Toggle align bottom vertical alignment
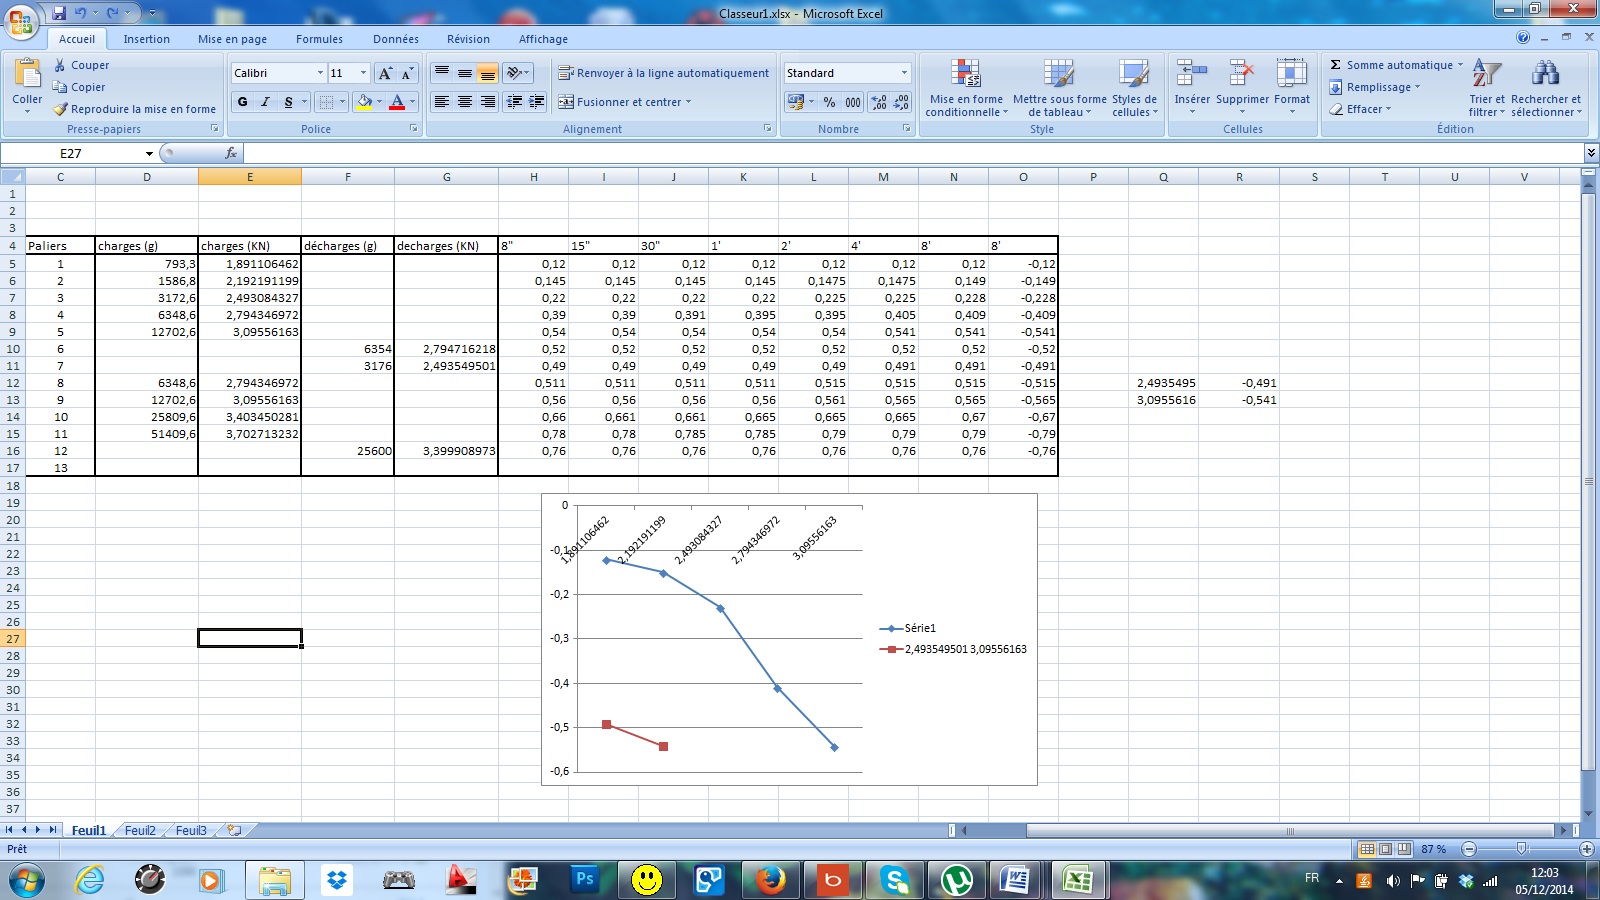The image size is (1600, 900). pyautogui.click(x=488, y=73)
